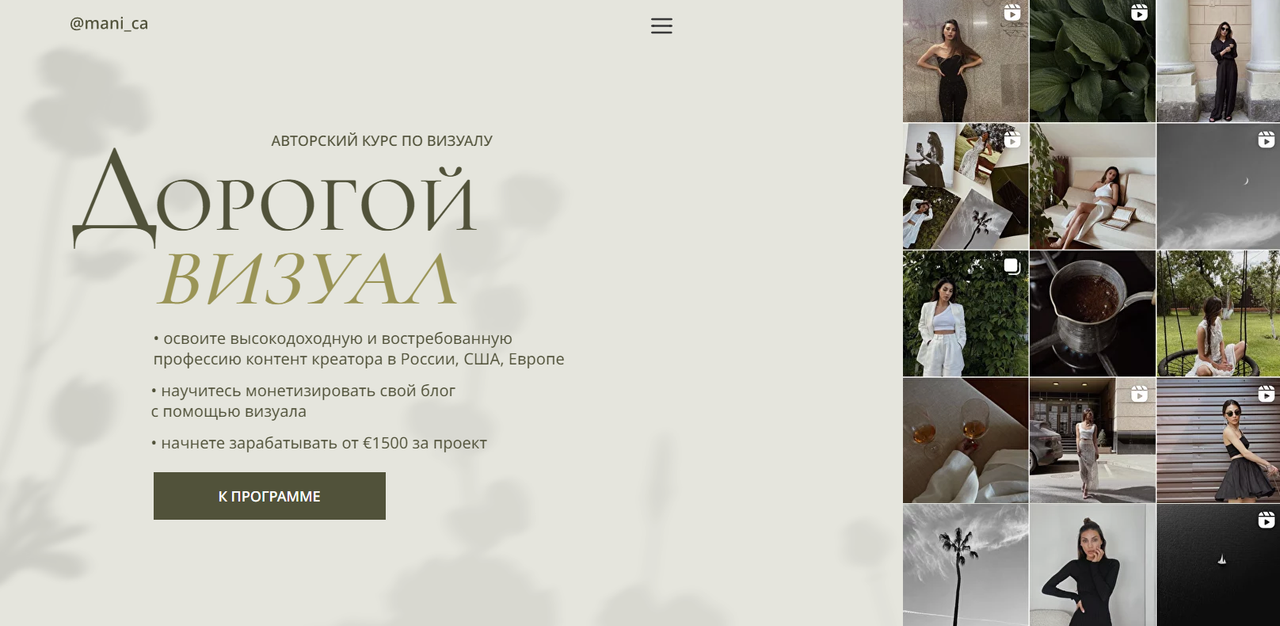1280x626 pixels.
Task: Open the hamburger menu
Action: click(x=661, y=26)
